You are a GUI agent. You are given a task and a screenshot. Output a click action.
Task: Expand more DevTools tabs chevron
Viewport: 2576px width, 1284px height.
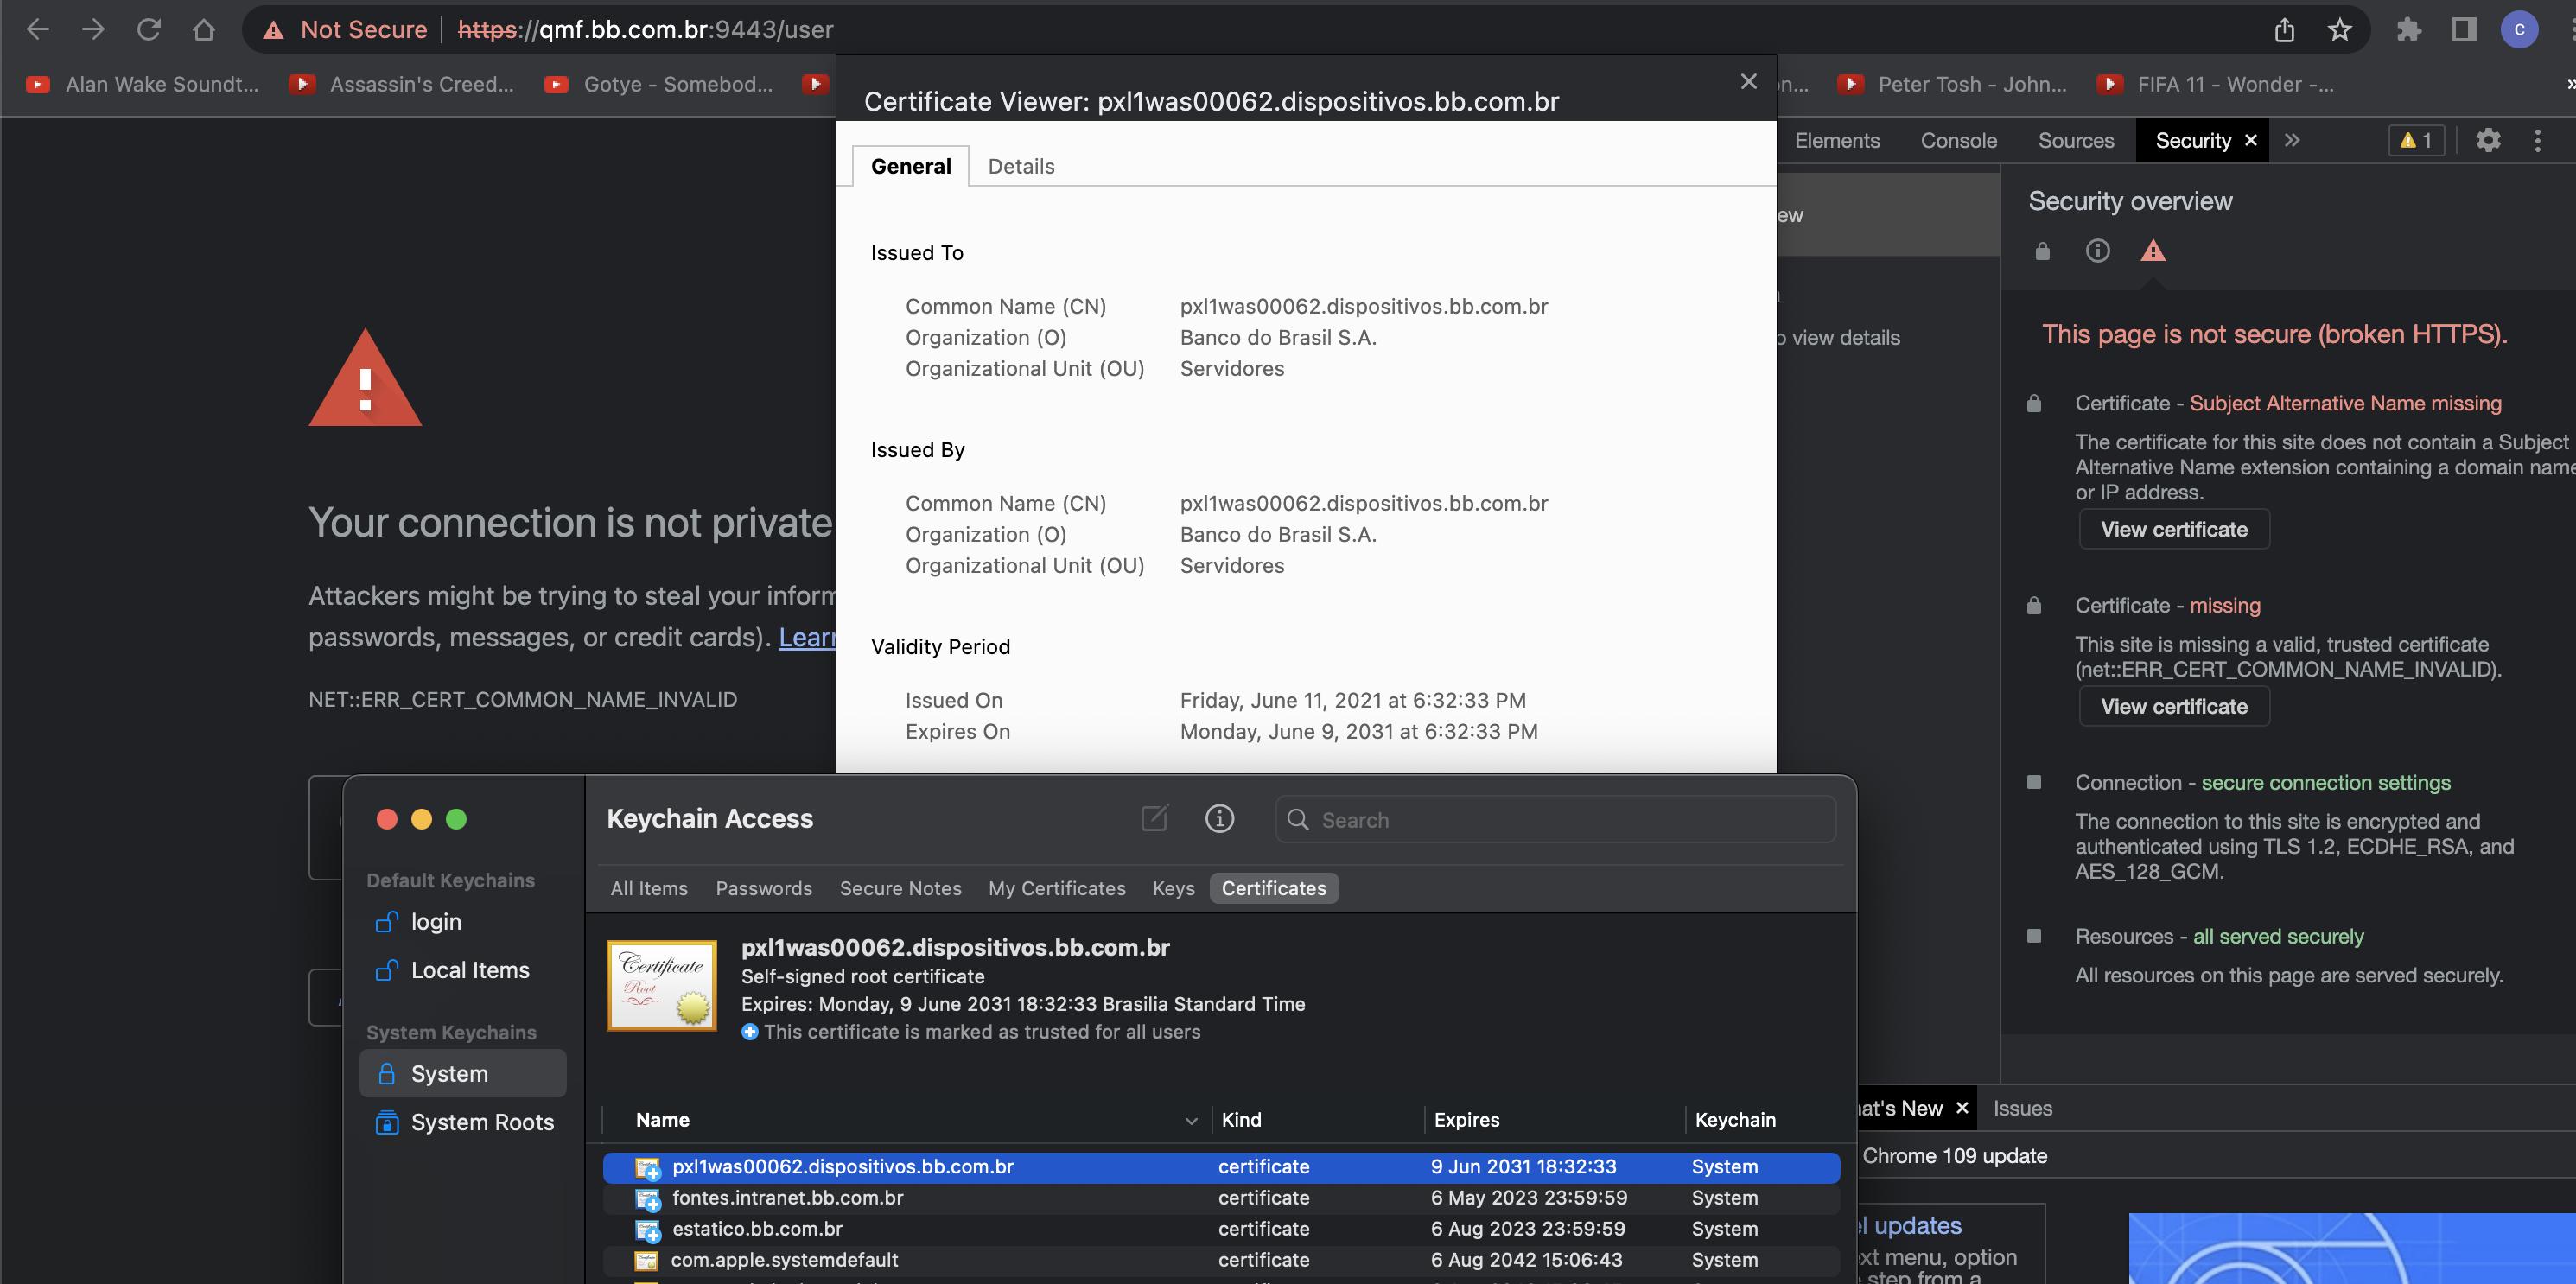[x=2292, y=140]
